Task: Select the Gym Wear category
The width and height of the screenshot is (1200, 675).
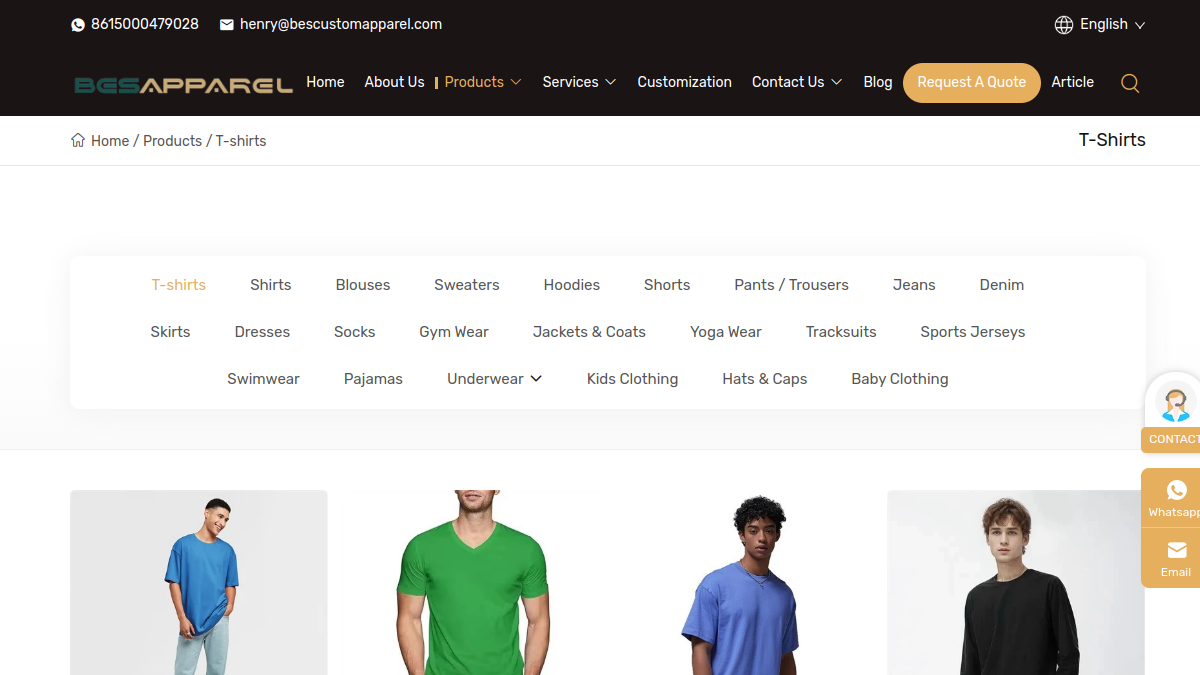Action: pos(454,332)
